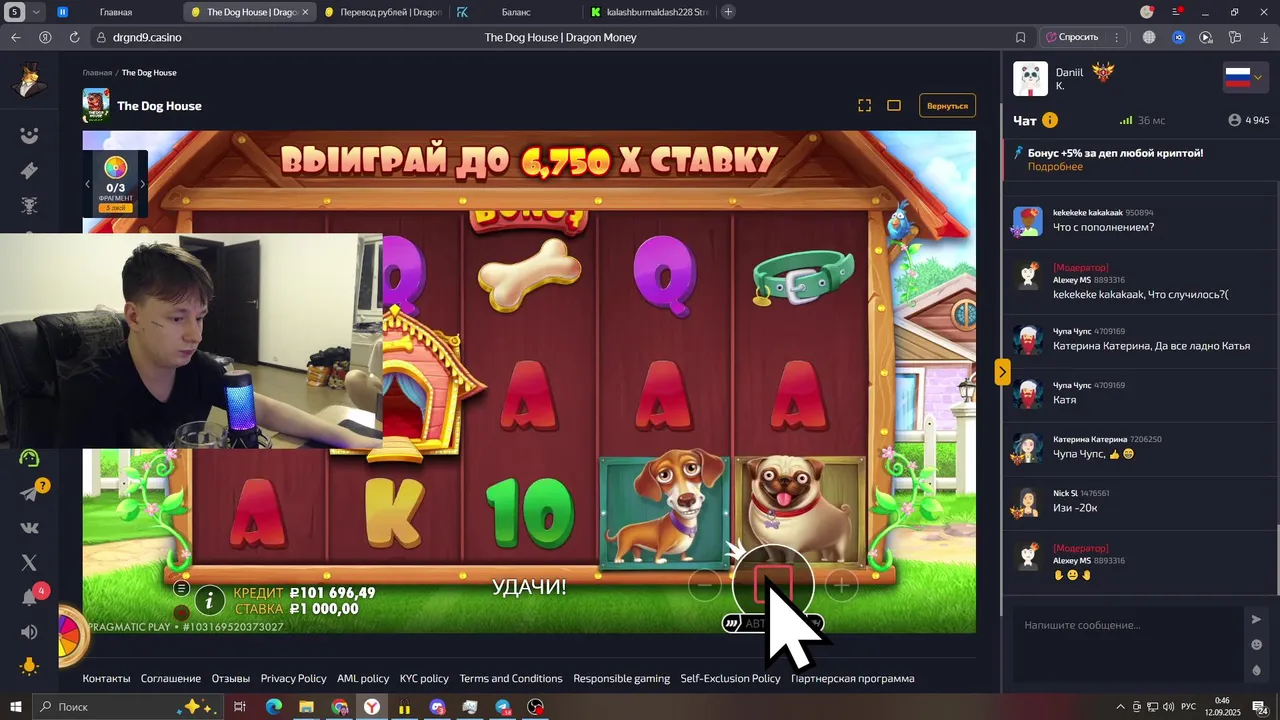The image size is (1280, 720).
Task: Mute sound via sidebar speaker icon
Action: [x=29, y=632]
